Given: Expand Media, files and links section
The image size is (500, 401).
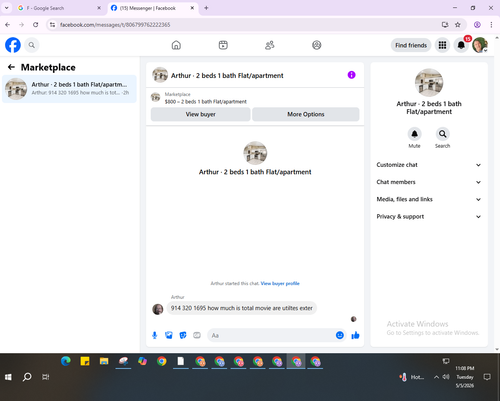Looking at the screenshot, I should 429,199.
